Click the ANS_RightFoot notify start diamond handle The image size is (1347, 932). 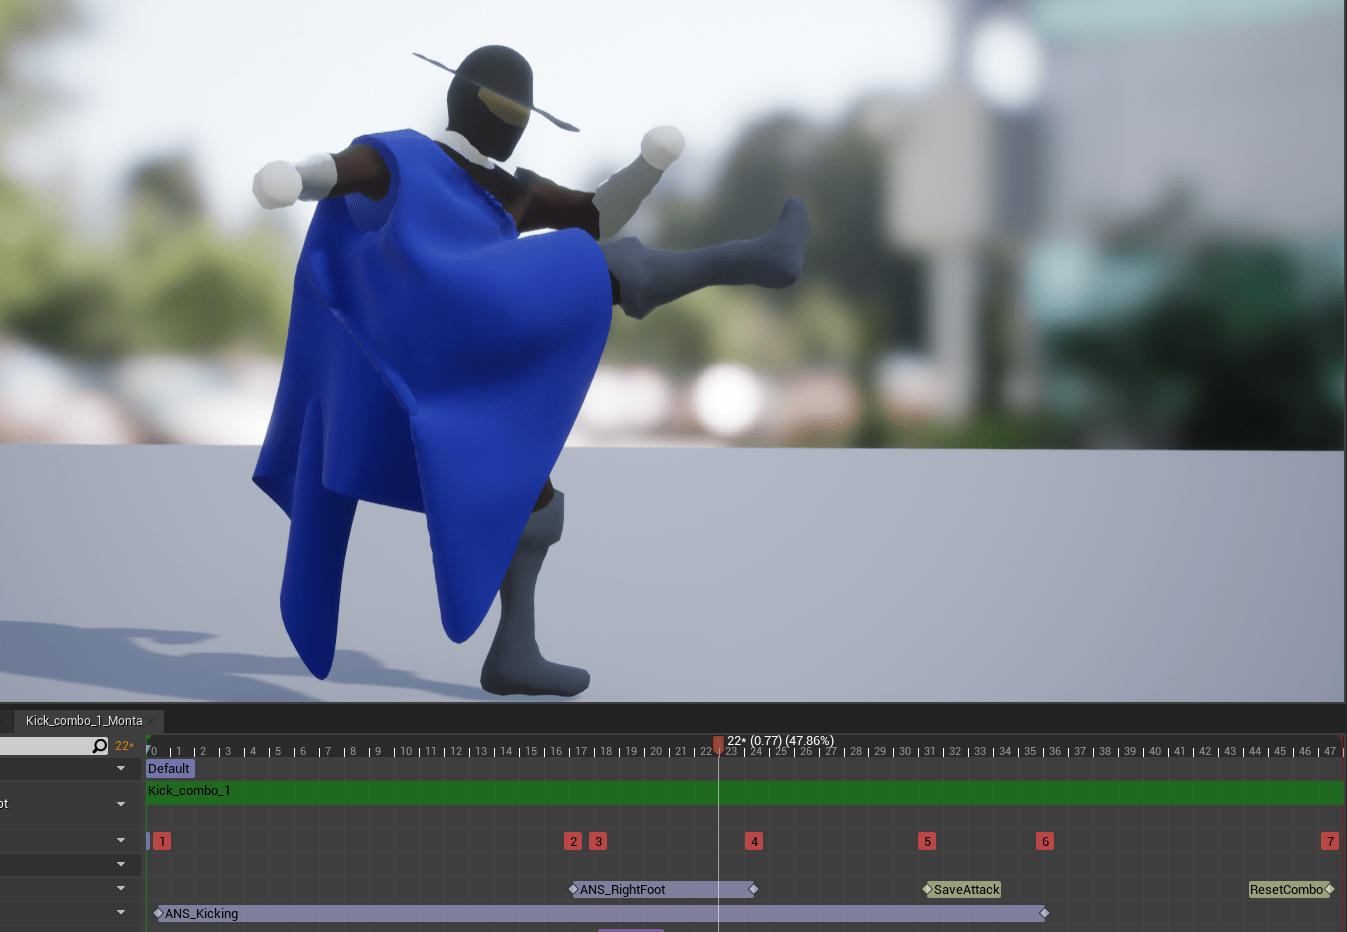coord(573,889)
